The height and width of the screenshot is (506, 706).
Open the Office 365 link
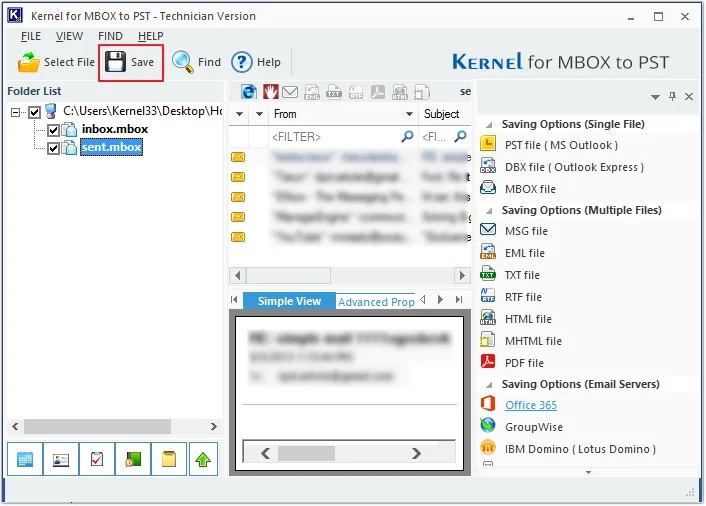[x=531, y=405]
